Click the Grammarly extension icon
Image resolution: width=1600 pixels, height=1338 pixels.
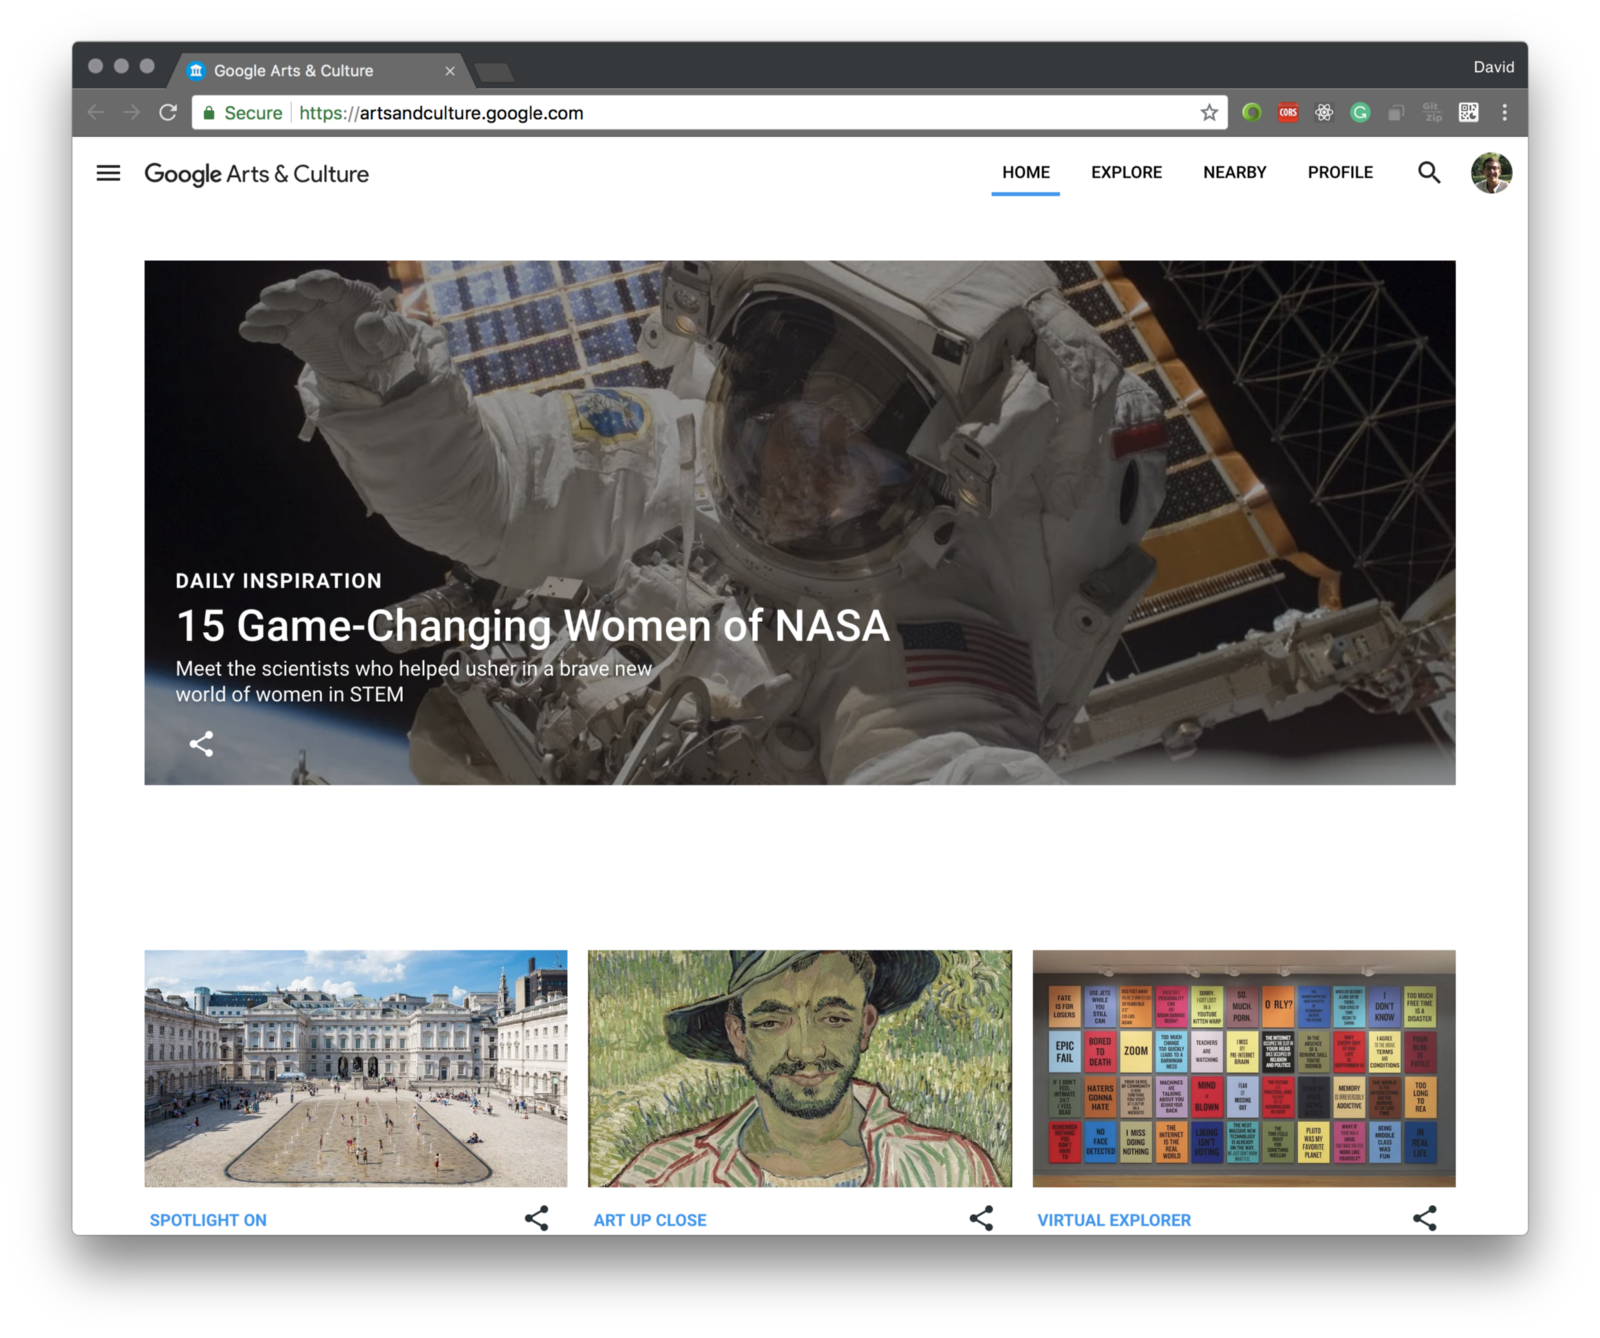[1360, 113]
